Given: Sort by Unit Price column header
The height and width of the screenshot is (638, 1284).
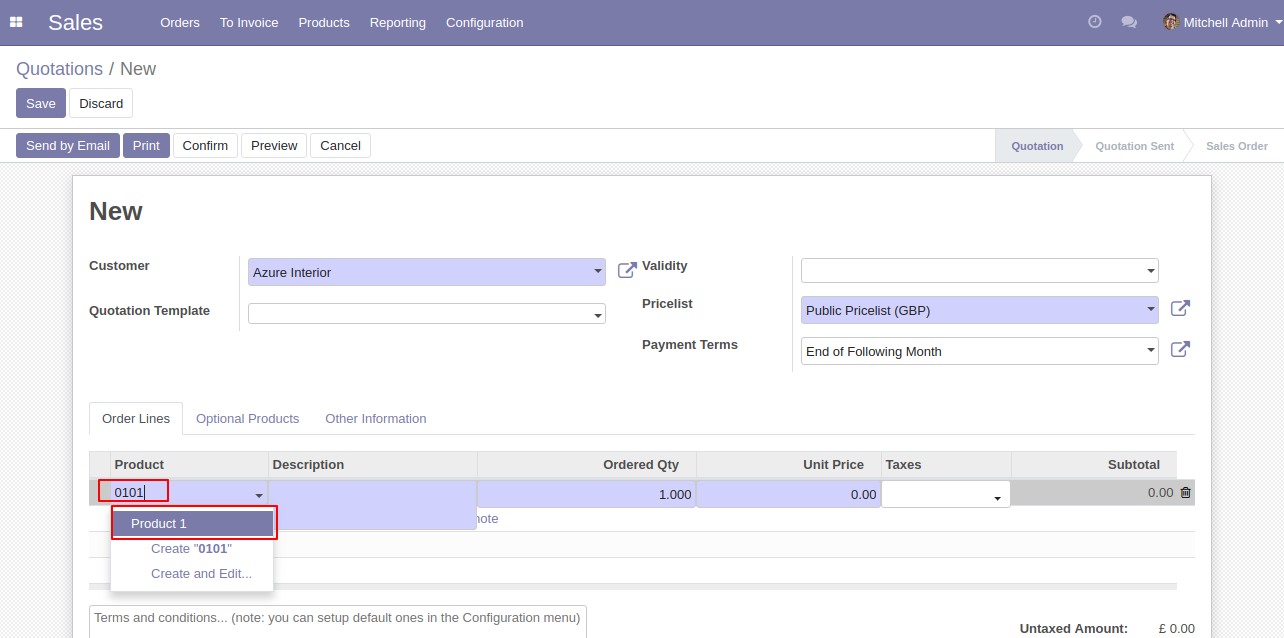Looking at the screenshot, I should 789,465.
